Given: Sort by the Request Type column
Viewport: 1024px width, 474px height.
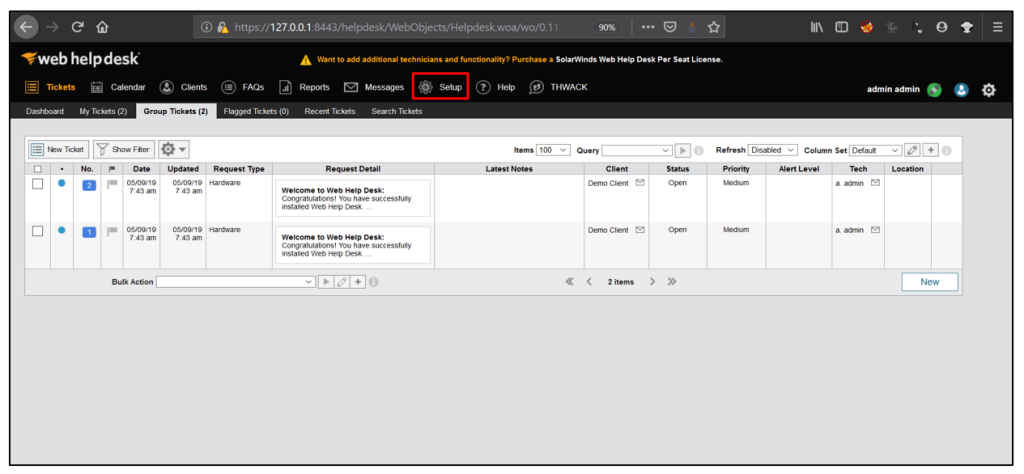Looking at the screenshot, I should click(239, 169).
